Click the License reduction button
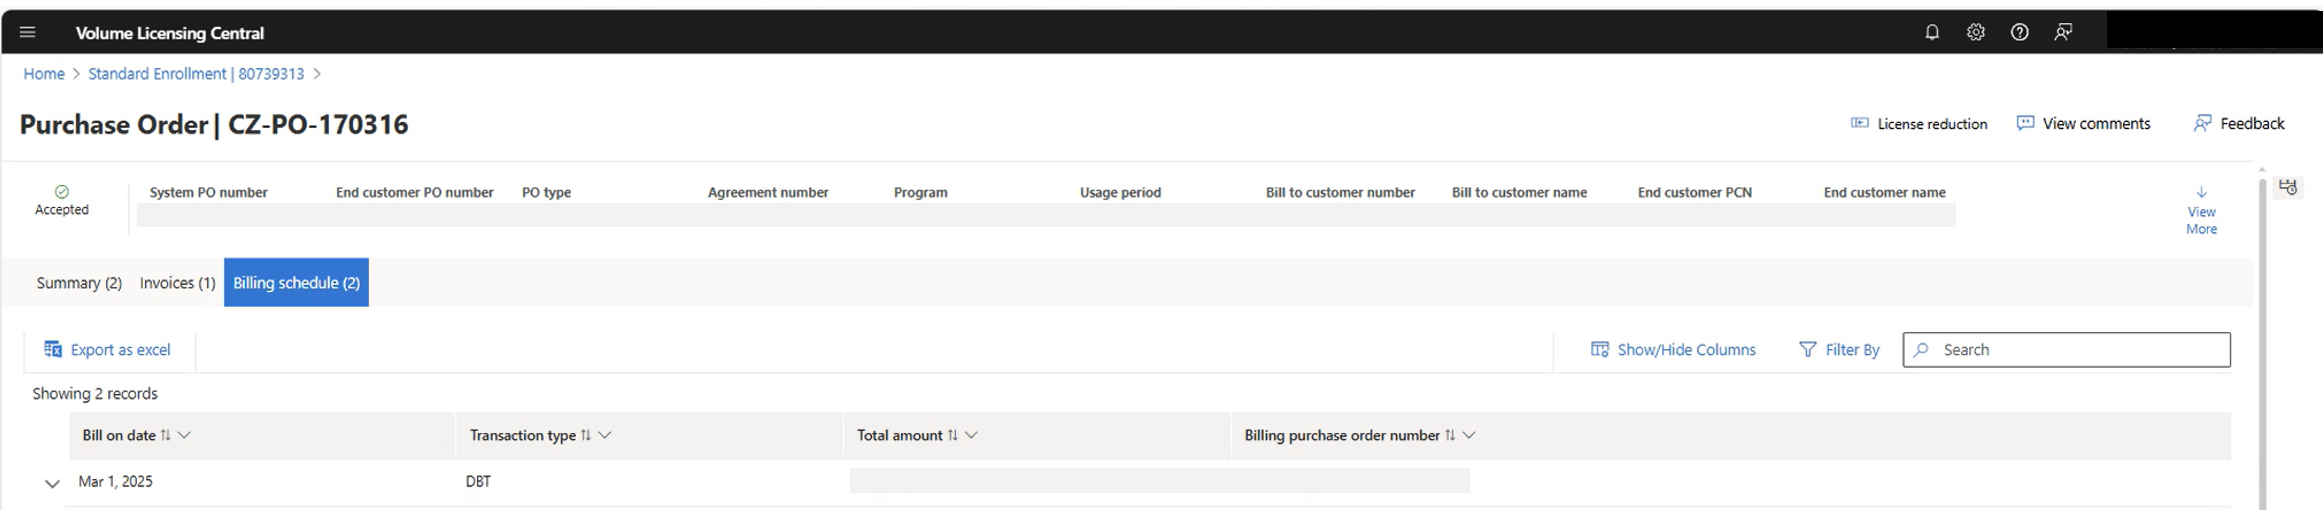 (1919, 124)
